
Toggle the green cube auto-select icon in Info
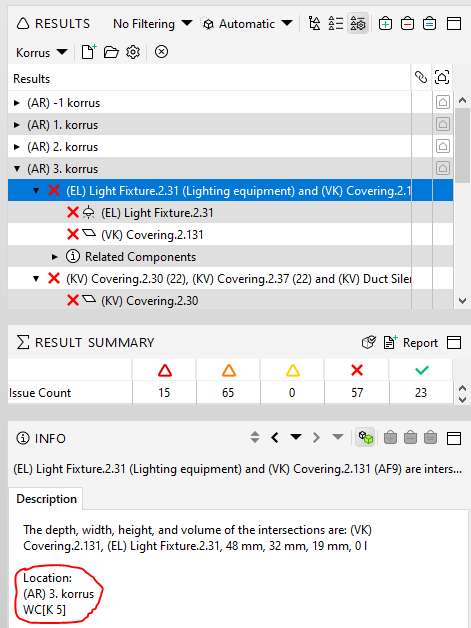coord(365,437)
